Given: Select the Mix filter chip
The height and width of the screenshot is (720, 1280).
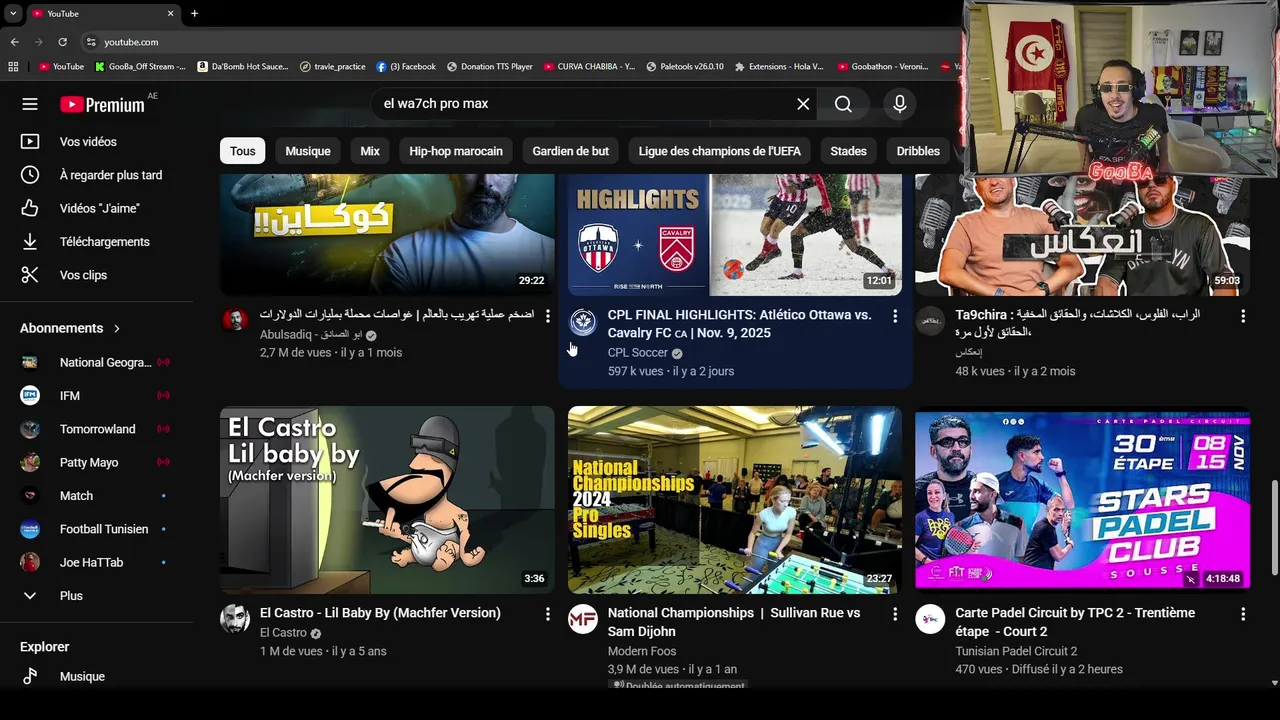Looking at the screenshot, I should tap(370, 151).
